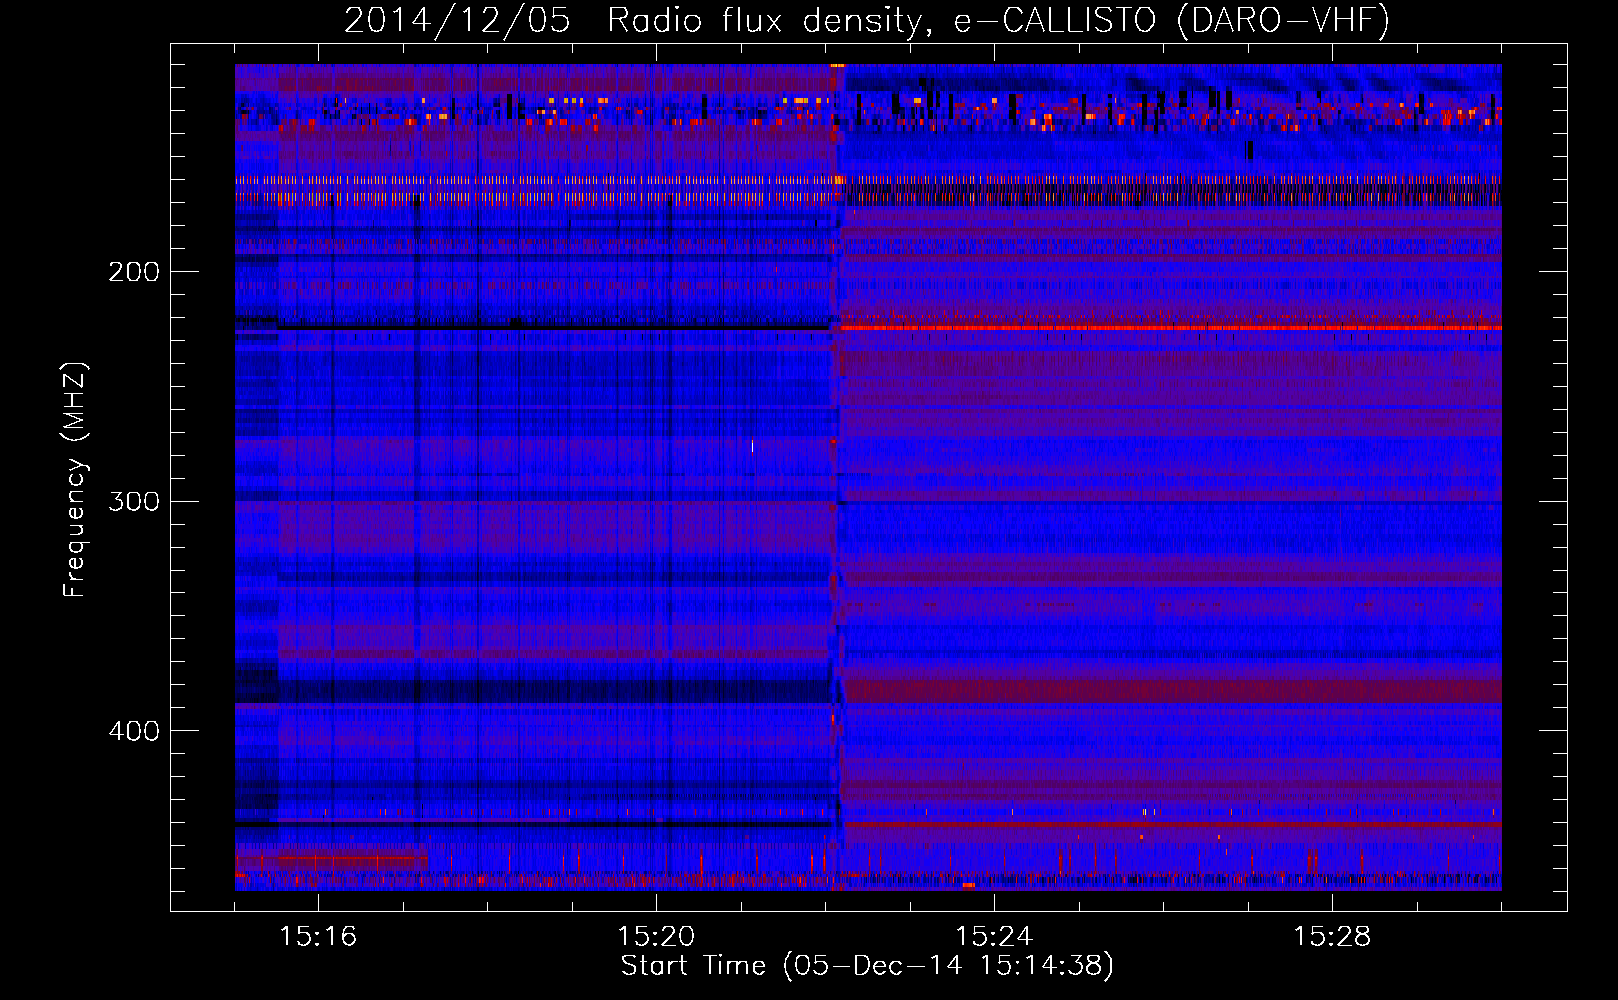
Task: Click the 200 frequency tick label
Action: [x=134, y=272]
